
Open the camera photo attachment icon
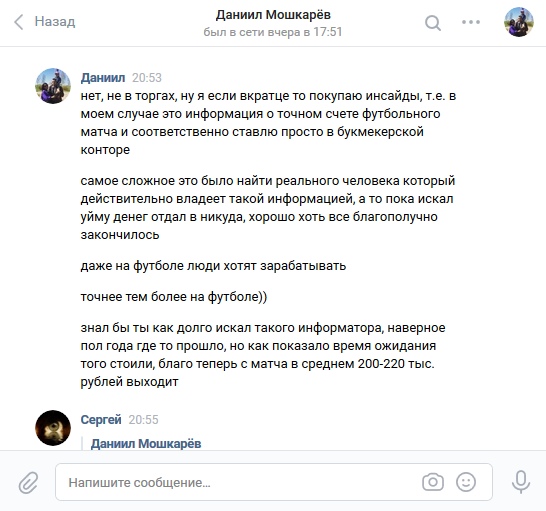tap(433, 482)
